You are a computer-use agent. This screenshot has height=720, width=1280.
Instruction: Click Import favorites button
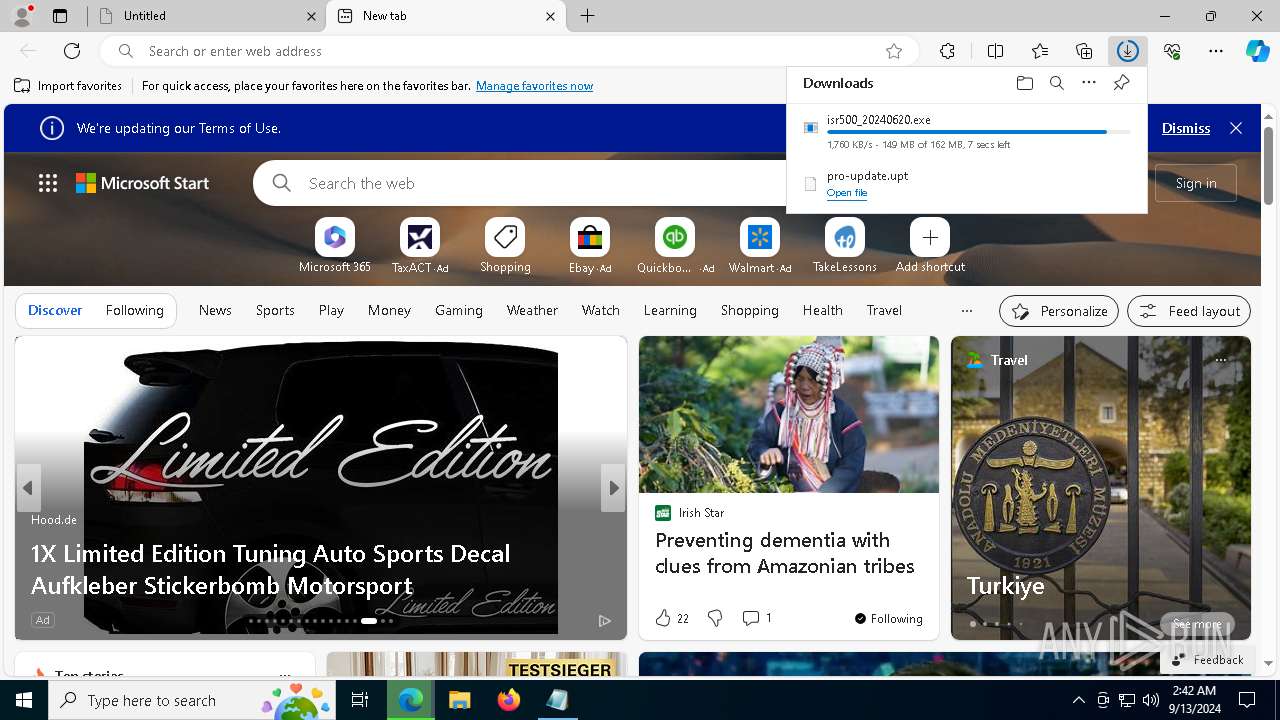(x=68, y=86)
